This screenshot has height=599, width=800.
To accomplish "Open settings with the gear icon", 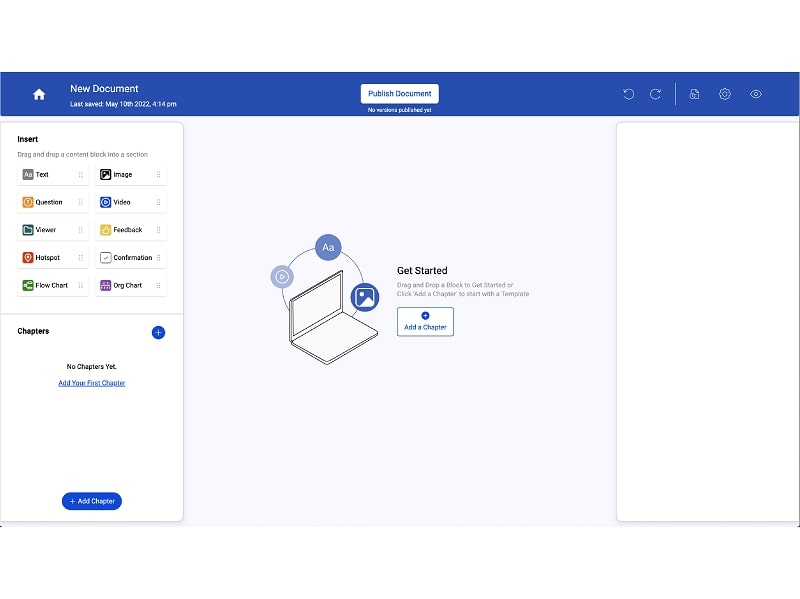I will [724, 94].
